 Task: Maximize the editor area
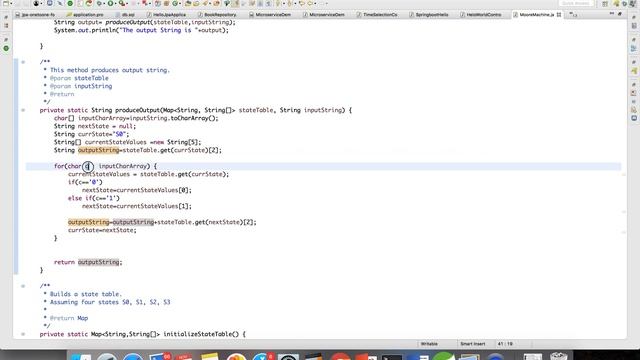pos(620,14)
